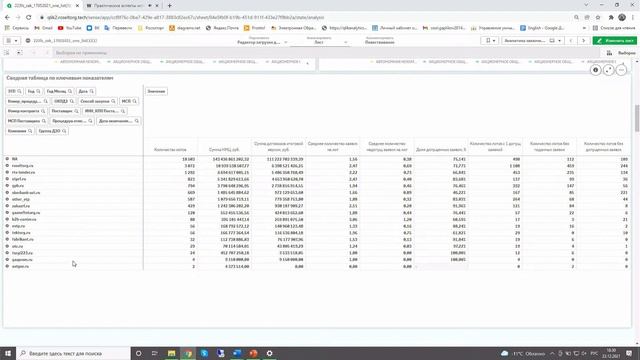Open Task View on the taskbar
Image resolution: width=640 pixels, height=360 pixels.
pyautogui.click(x=155, y=353)
